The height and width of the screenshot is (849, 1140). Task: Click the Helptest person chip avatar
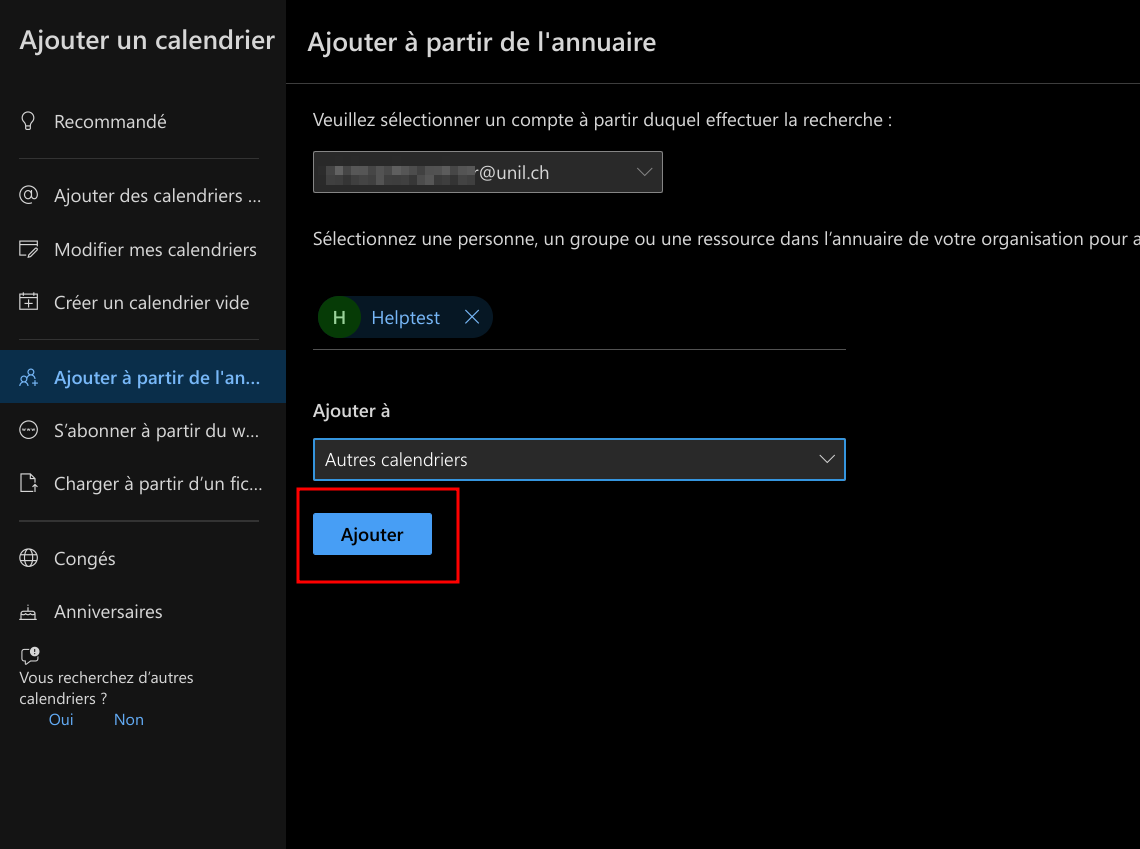click(x=339, y=318)
